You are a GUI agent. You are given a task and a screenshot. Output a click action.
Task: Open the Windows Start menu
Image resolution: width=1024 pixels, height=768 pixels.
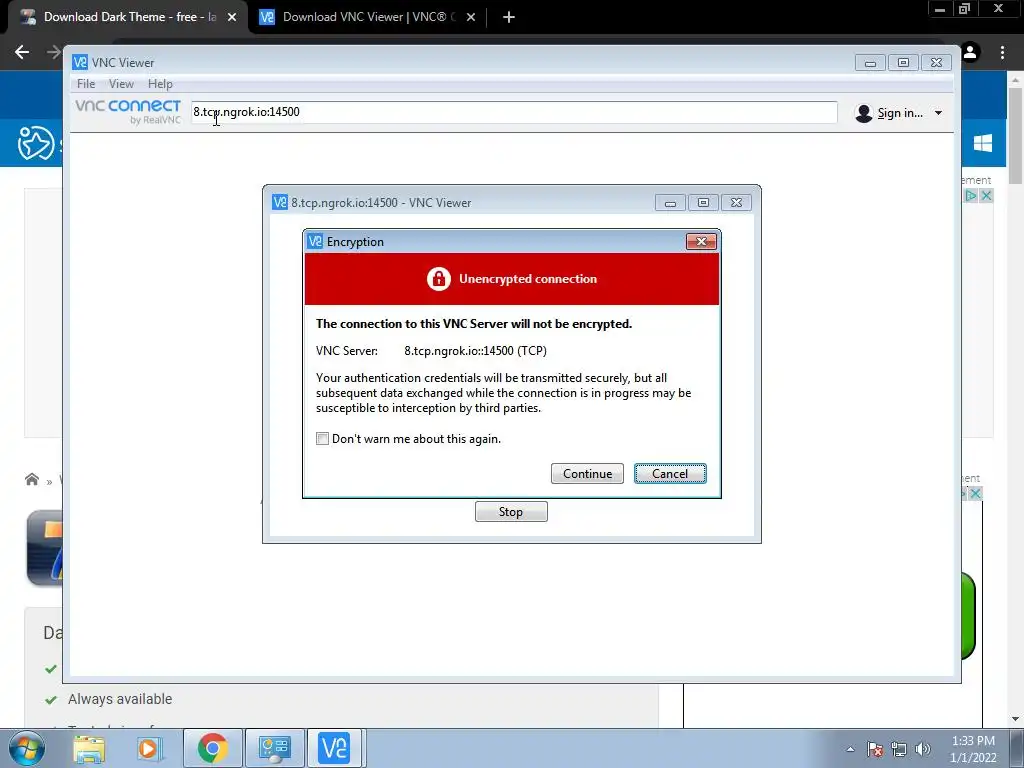coord(26,748)
